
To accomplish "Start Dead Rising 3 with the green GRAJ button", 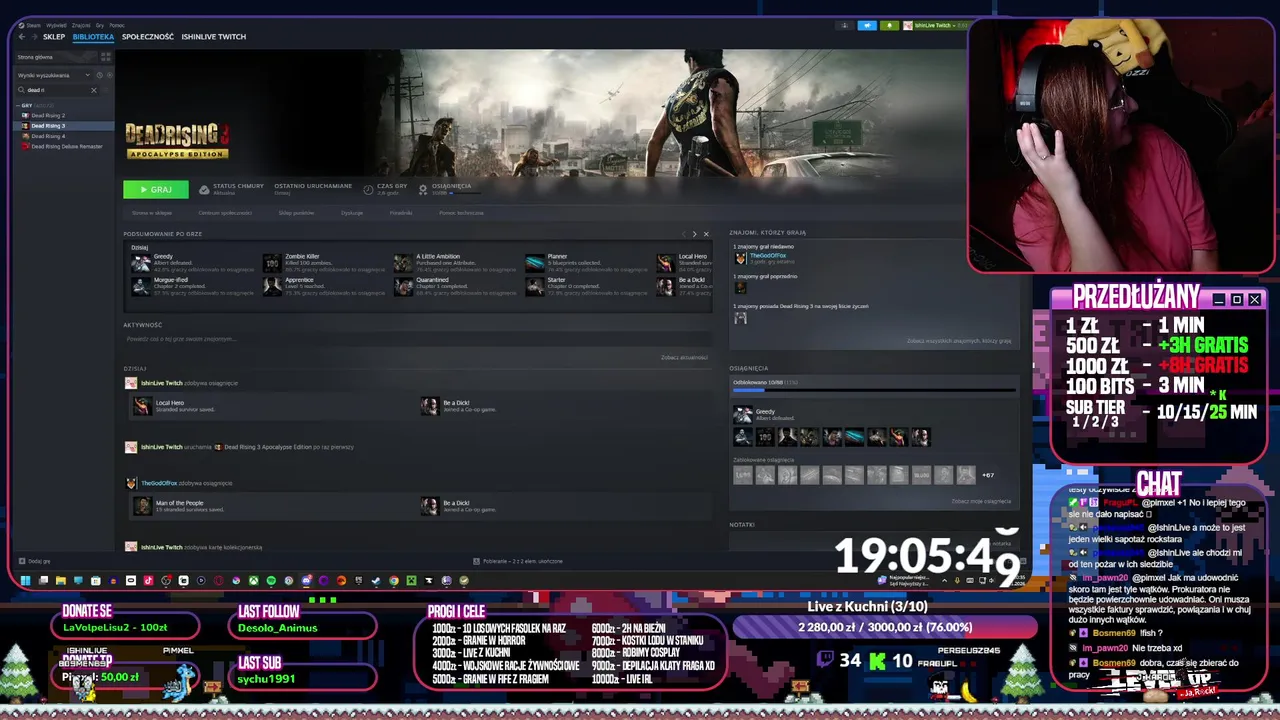I will 155,189.
